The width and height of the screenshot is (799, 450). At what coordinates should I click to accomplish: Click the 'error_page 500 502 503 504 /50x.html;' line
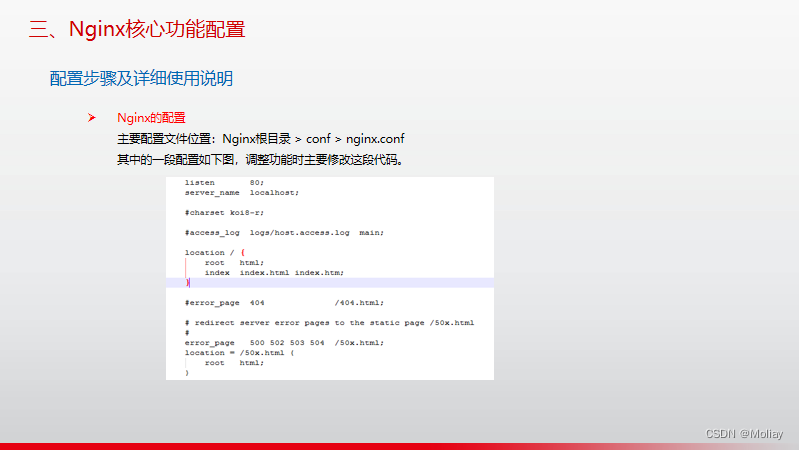[284, 343]
